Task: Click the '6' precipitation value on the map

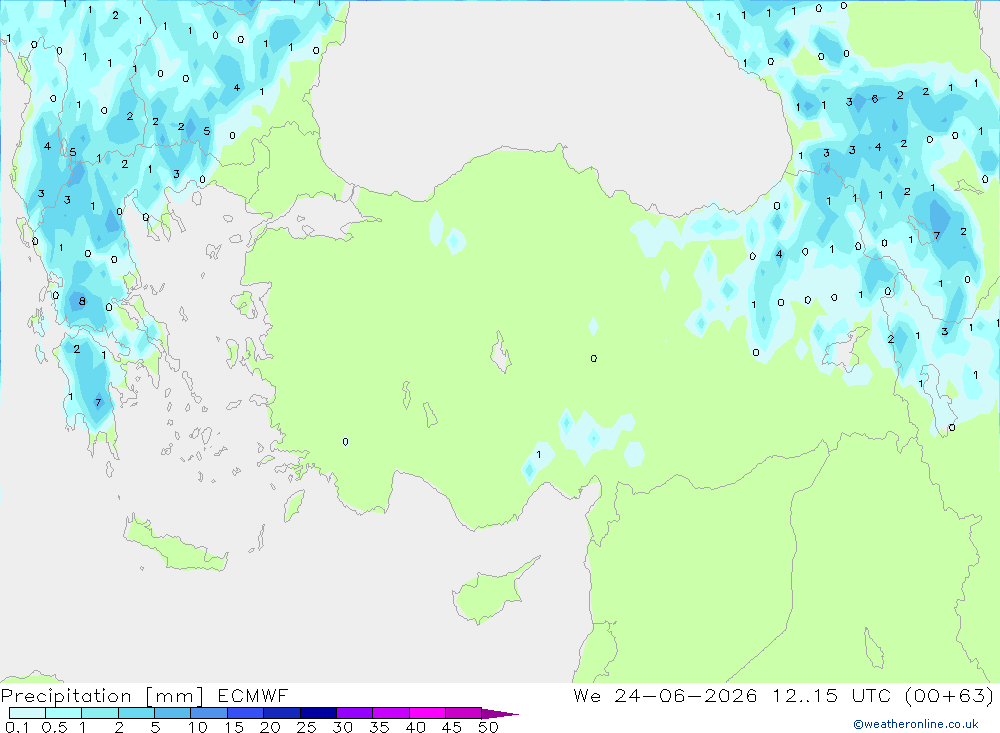Action: 875,99
